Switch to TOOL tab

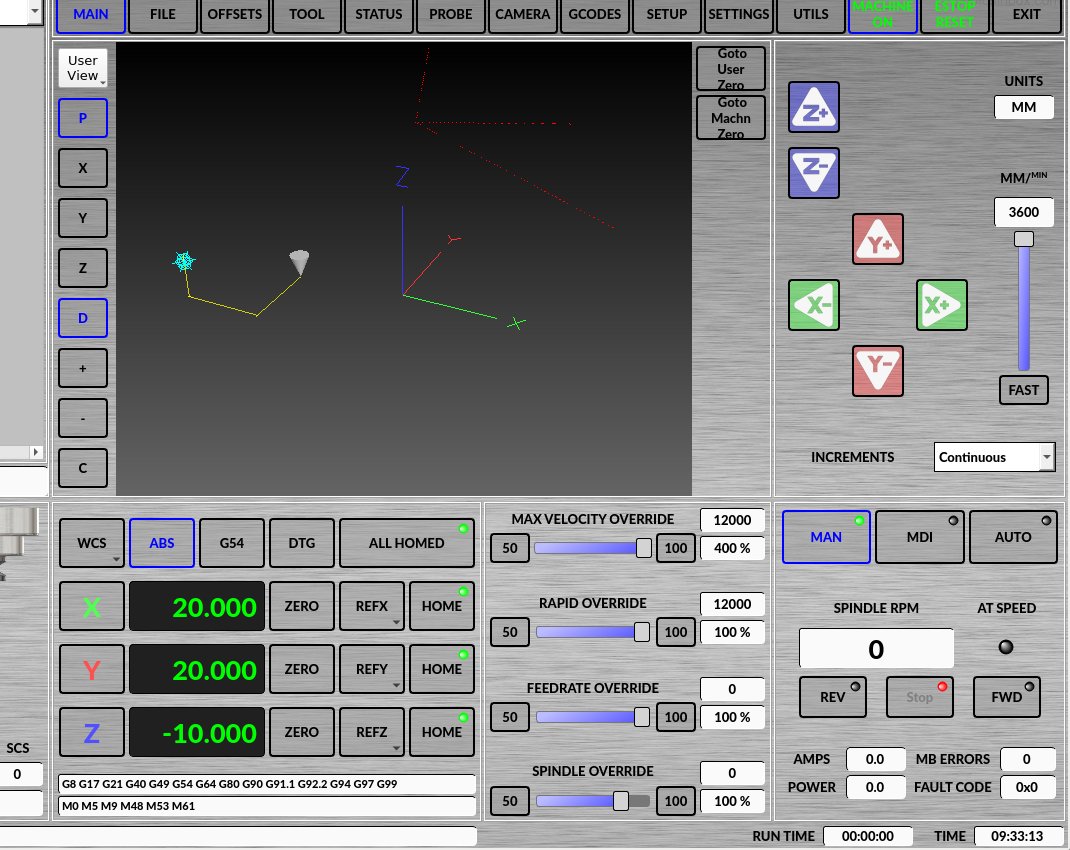pyautogui.click(x=306, y=15)
